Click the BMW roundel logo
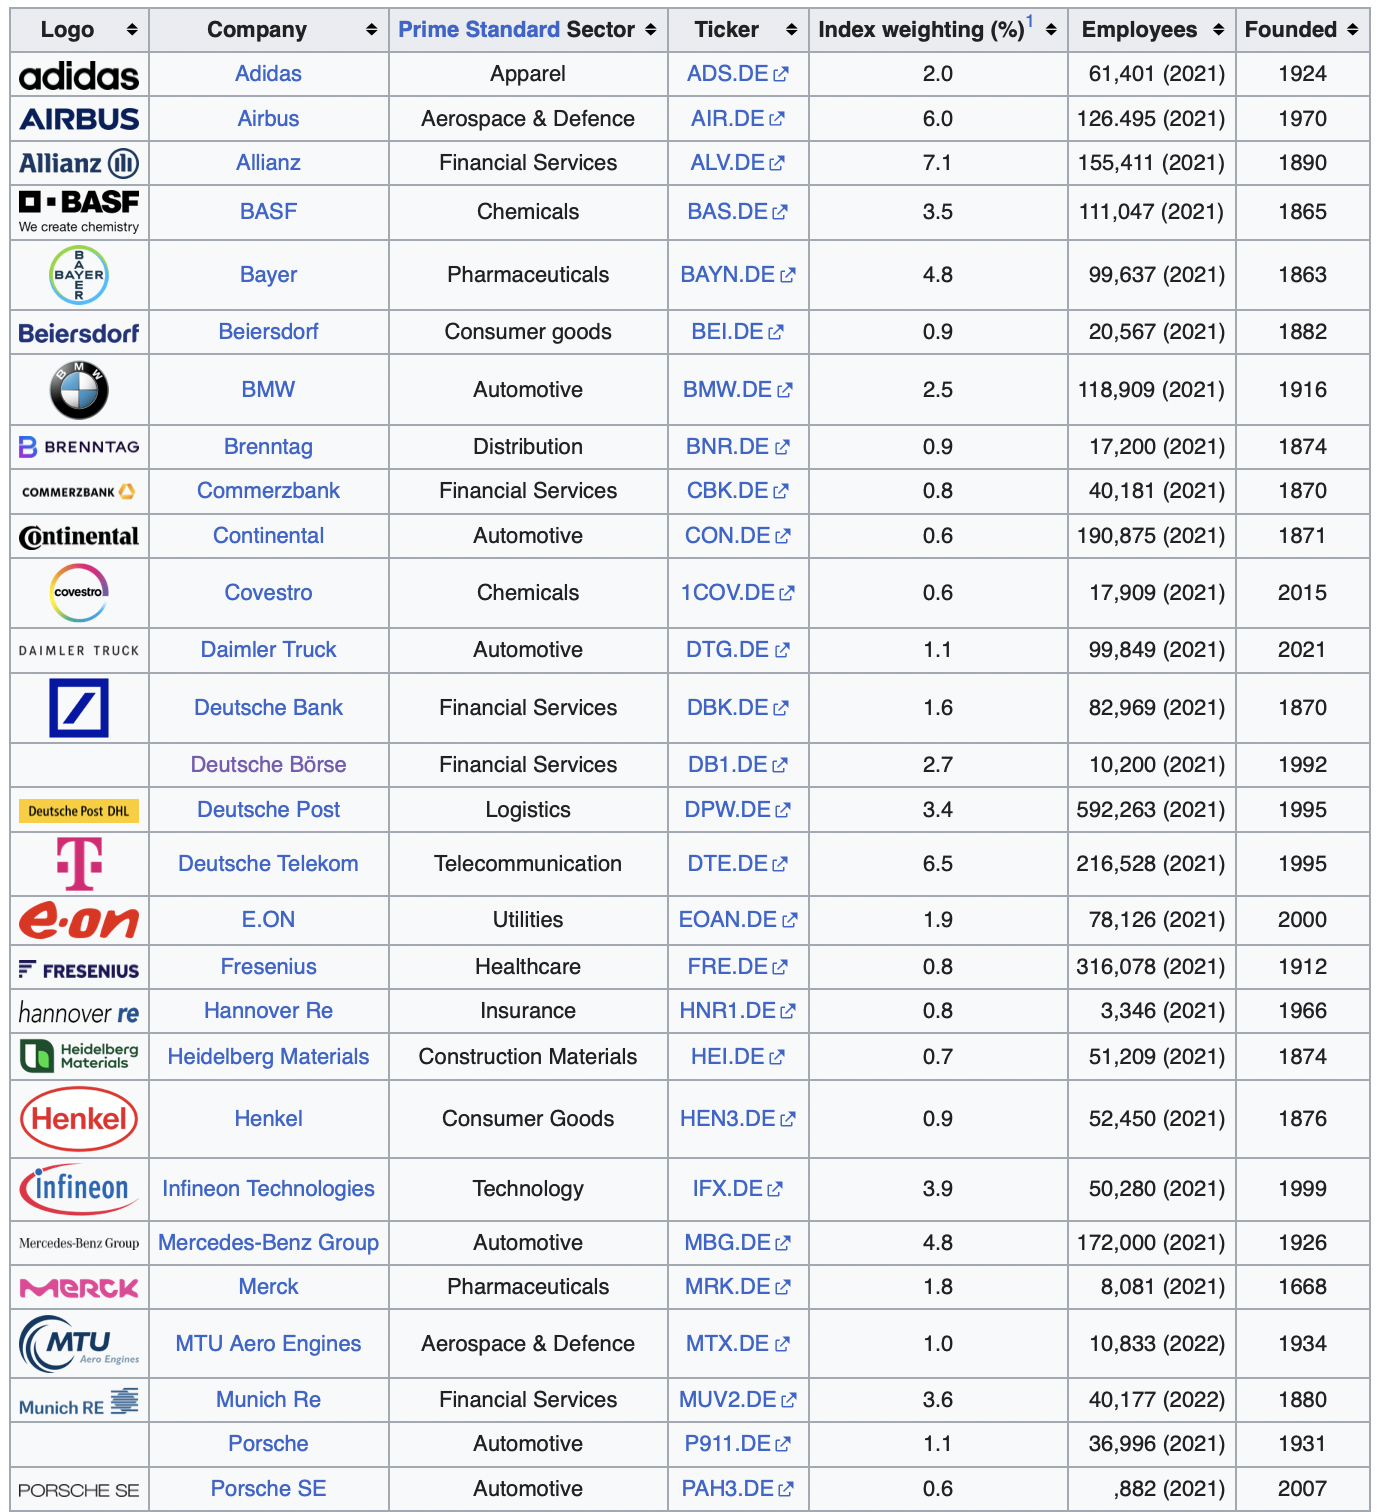The width and height of the screenshot is (1378, 1512). pyautogui.click(x=79, y=390)
